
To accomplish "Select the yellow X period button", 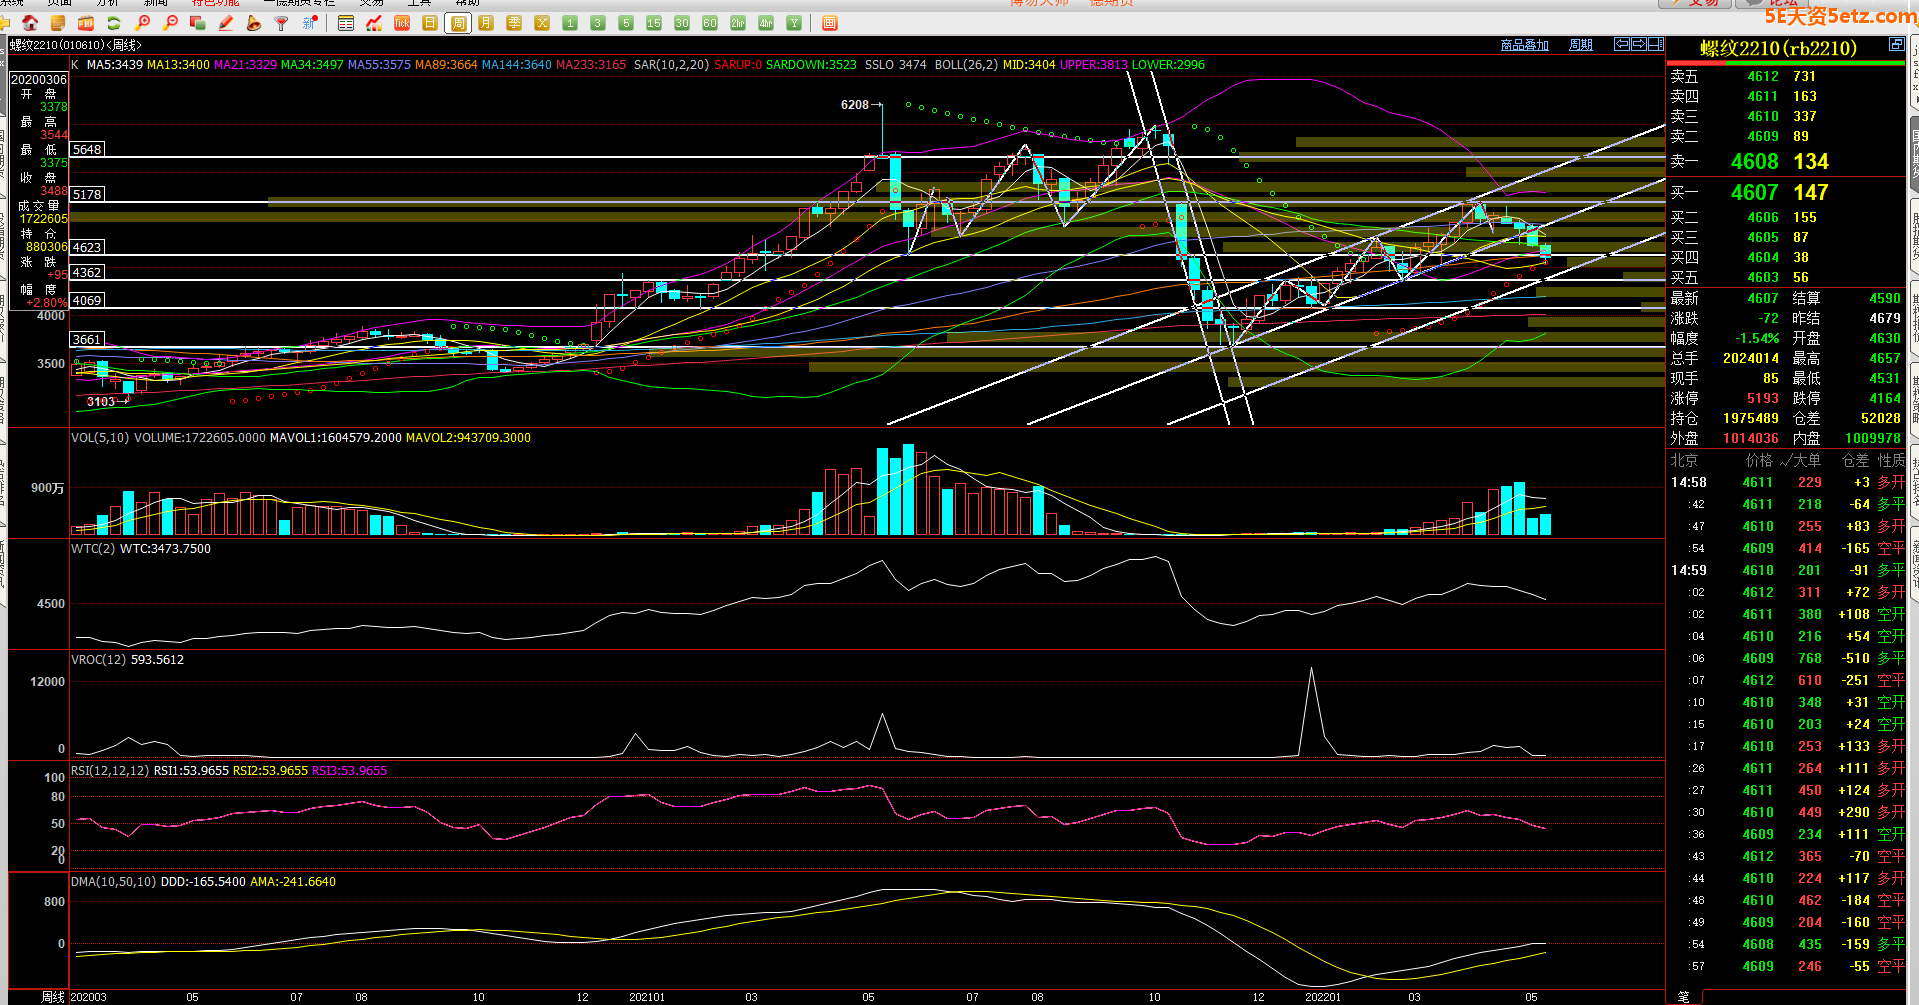I will [542, 23].
